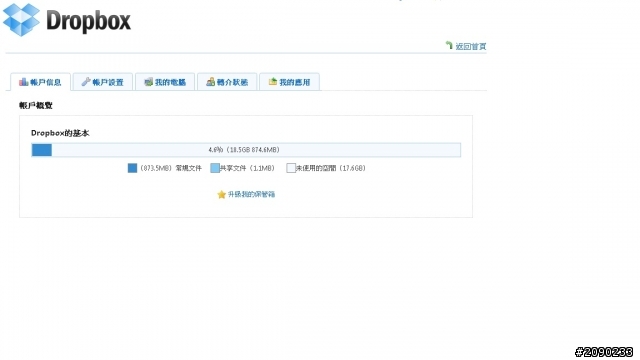The width and height of the screenshot is (640, 360).
Task: Click the light blue shared files swatch
Action: pyautogui.click(x=215, y=168)
